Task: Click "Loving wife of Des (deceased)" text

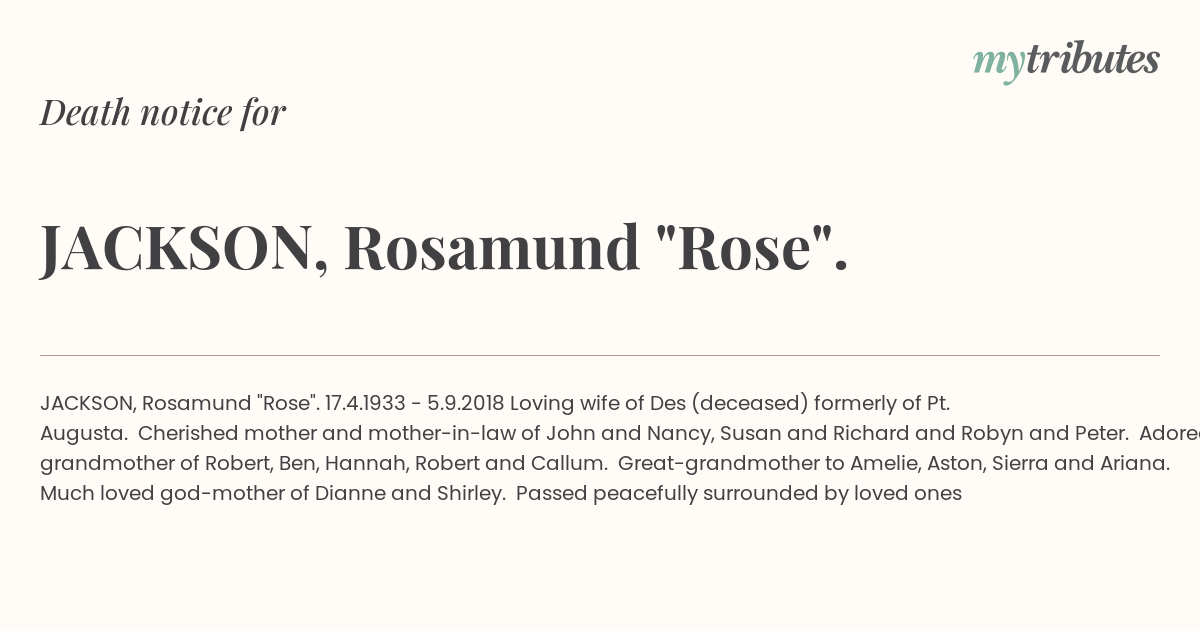Action: (658, 403)
